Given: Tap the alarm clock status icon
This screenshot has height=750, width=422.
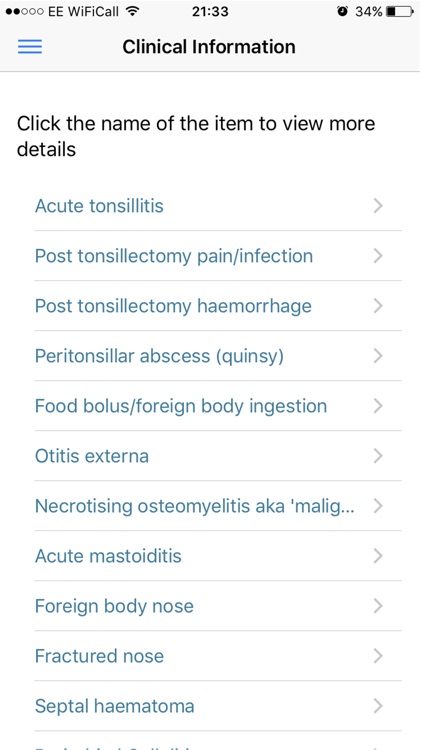Looking at the screenshot, I should pyautogui.click(x=342, y=11).
